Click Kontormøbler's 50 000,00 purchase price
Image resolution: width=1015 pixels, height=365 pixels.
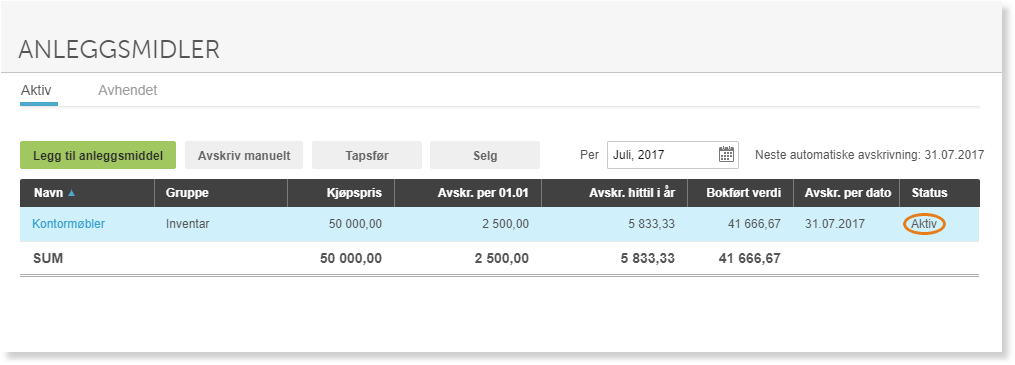(355, 224)
